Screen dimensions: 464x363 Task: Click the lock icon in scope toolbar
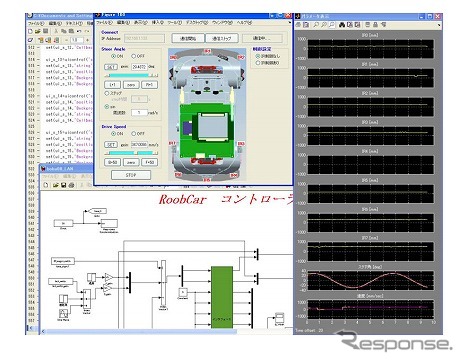pos(375,25)
